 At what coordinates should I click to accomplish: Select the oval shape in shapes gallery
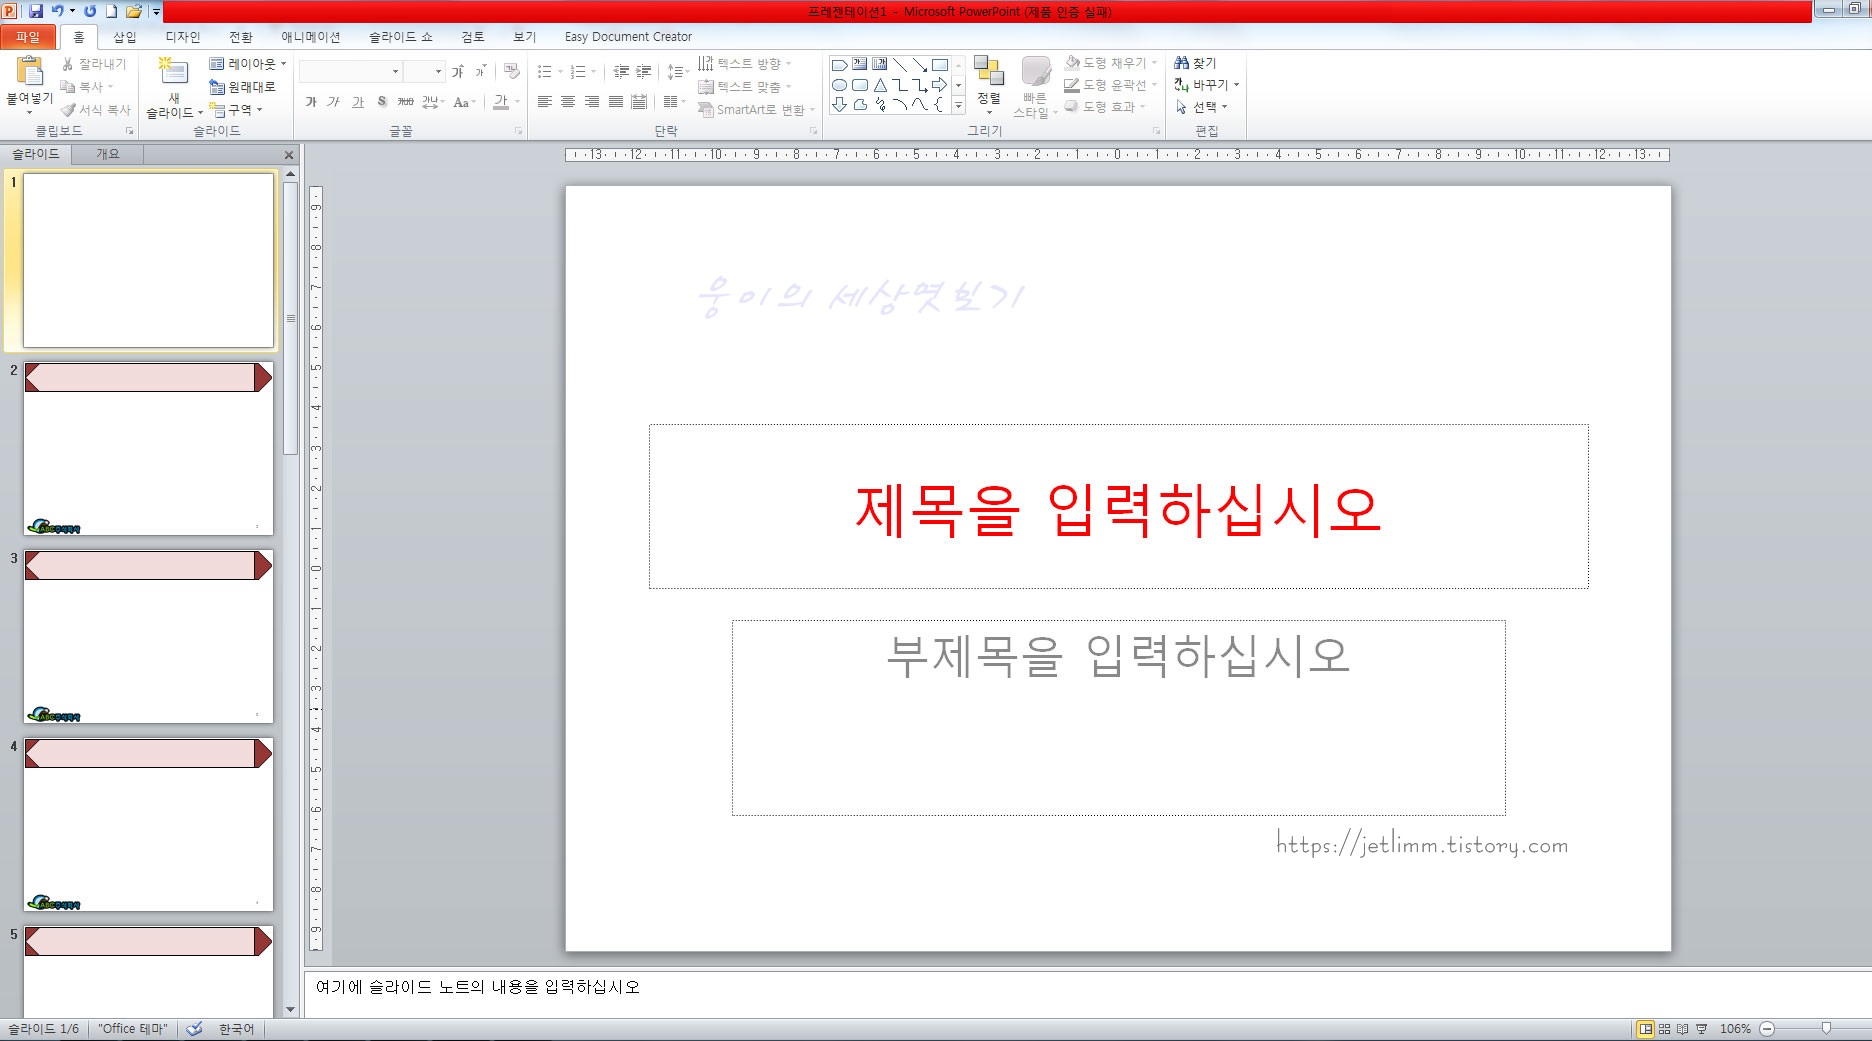point(840,85)
